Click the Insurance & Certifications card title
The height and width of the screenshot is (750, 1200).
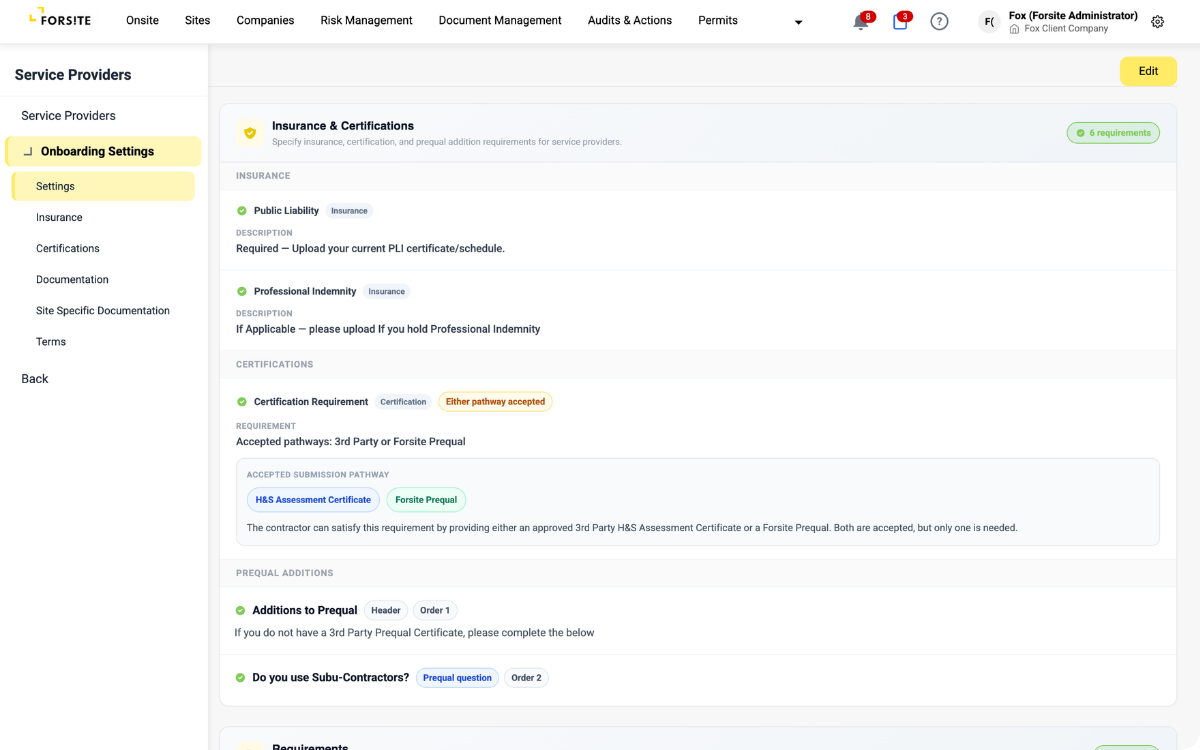point(343,126)
